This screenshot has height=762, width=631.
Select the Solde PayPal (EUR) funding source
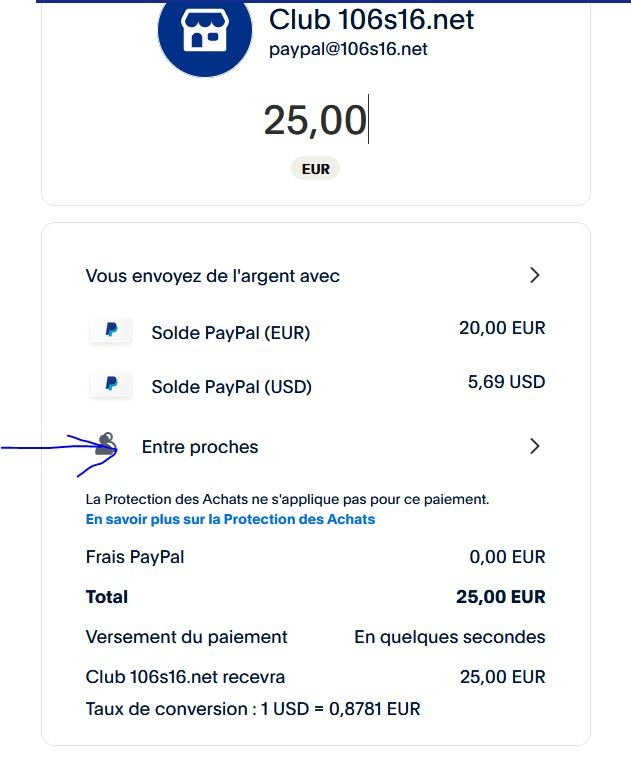click(x=230, y=332)
